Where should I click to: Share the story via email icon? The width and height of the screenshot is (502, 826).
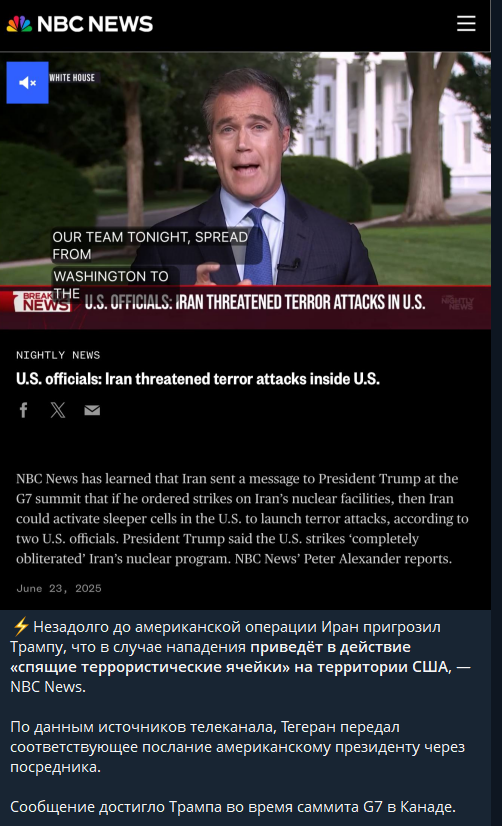click(92, 410)
